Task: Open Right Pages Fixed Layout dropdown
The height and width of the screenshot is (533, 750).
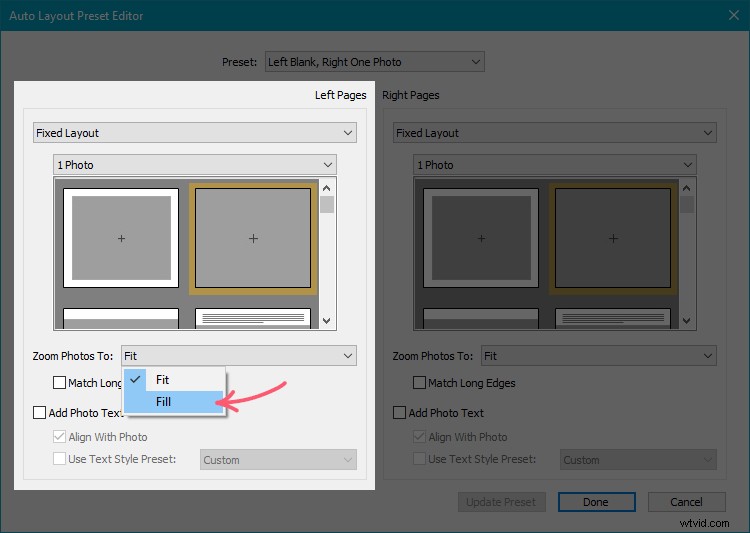Action: pos(555,133)
